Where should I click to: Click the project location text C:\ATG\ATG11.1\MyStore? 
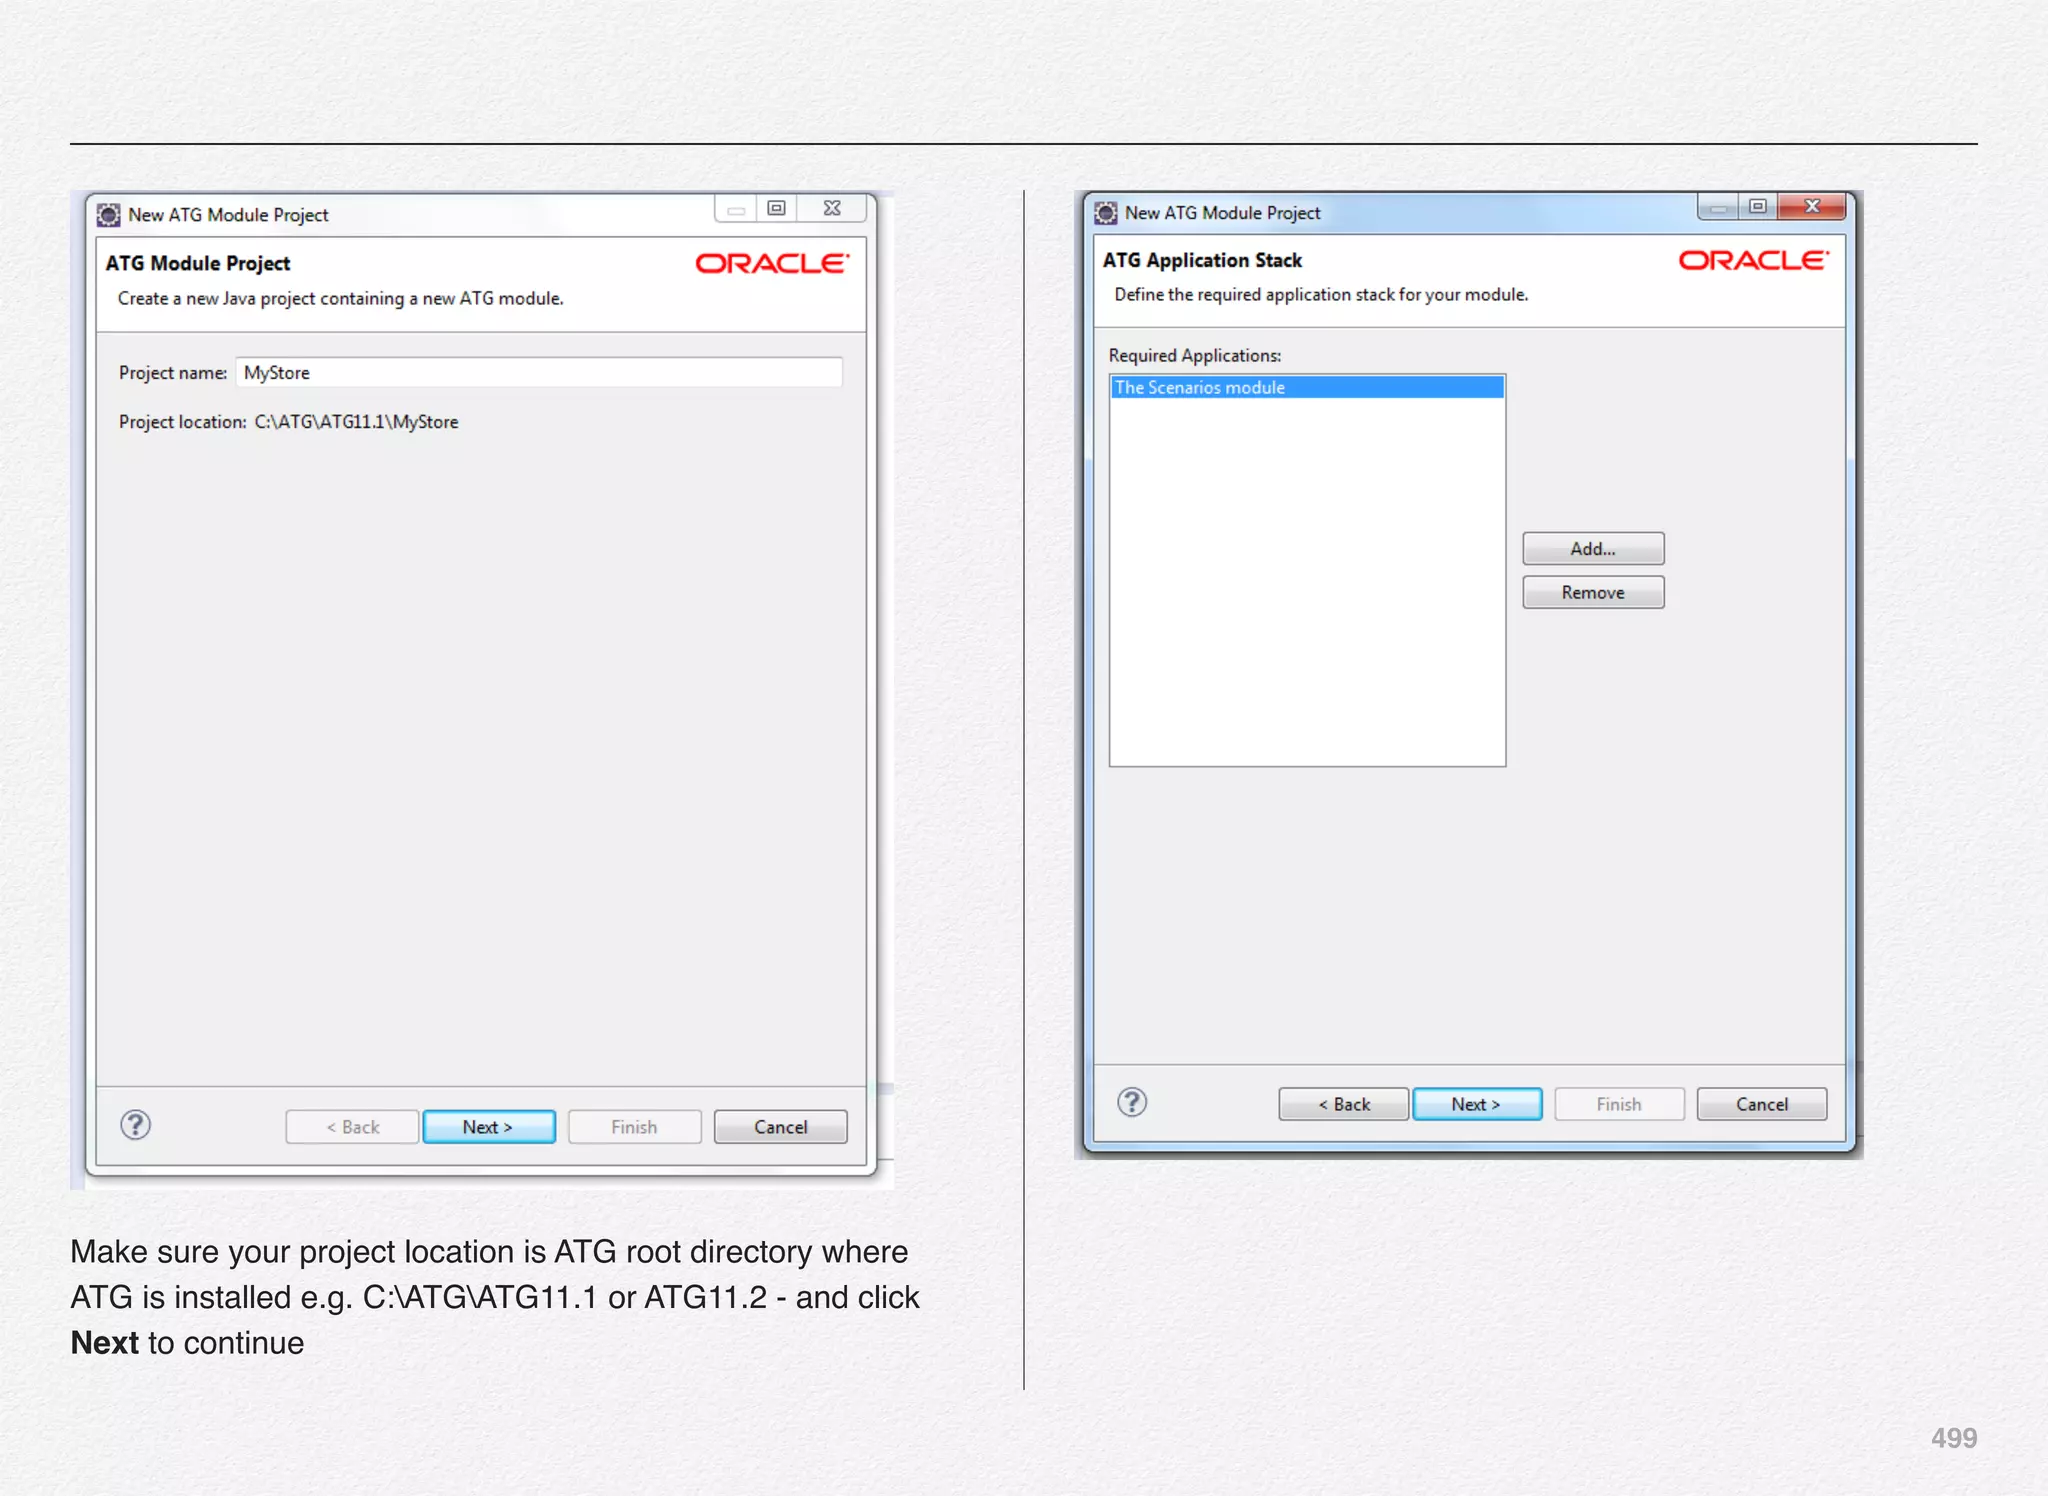356,422
